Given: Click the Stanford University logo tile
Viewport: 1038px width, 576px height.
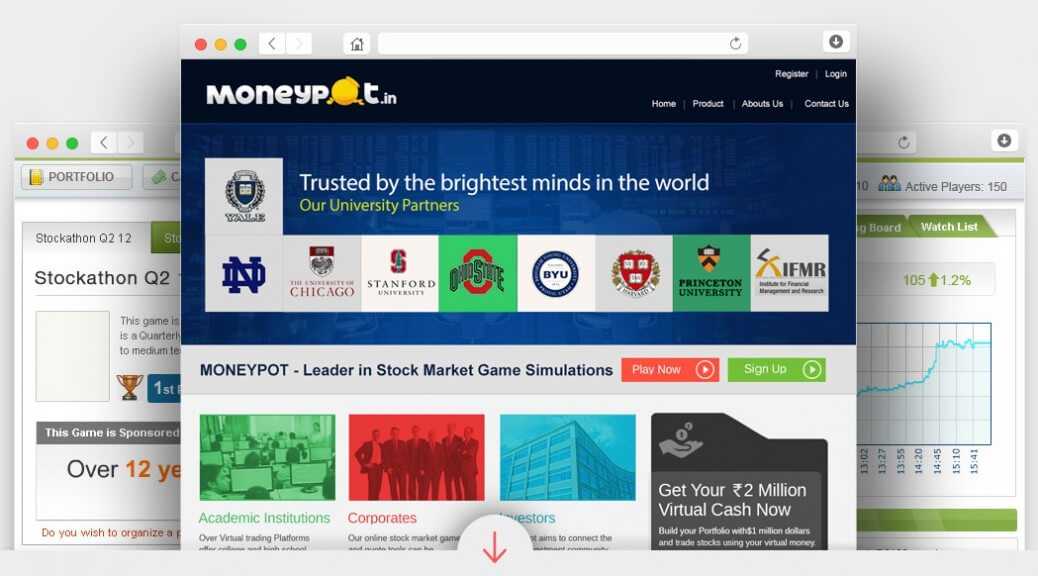Looking at the screenshot, I should (x=400, y=273).
